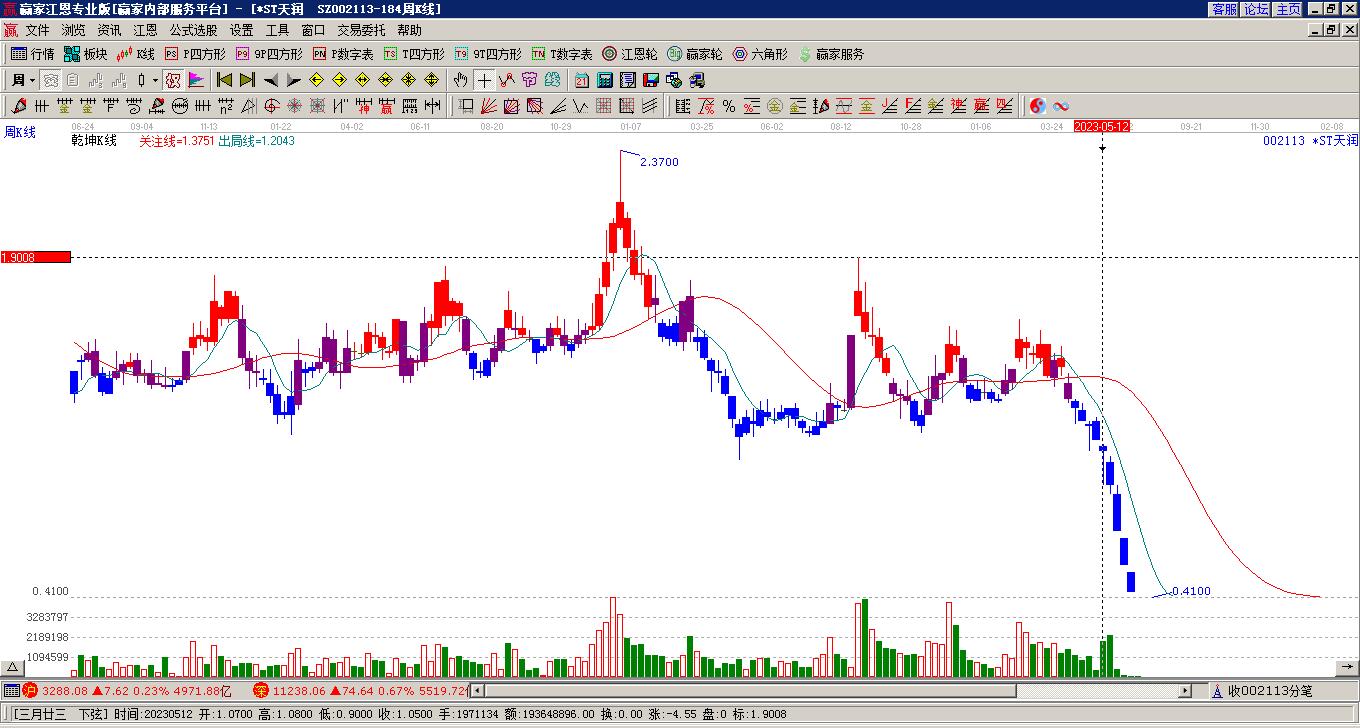The image size is (1360, 728).
Task: Toggle the colored flag indicator button
Action: (196, 80)
